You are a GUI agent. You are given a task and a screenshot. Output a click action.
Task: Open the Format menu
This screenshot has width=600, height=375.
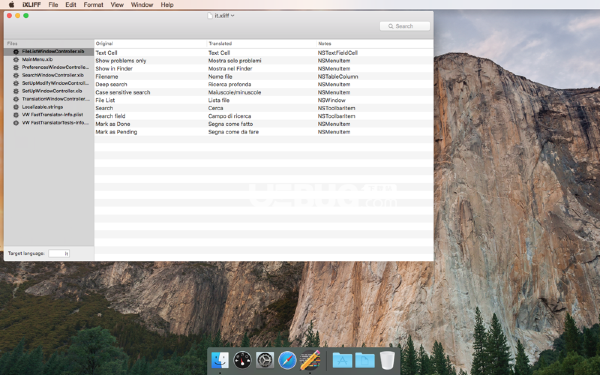tap(93, 5)
